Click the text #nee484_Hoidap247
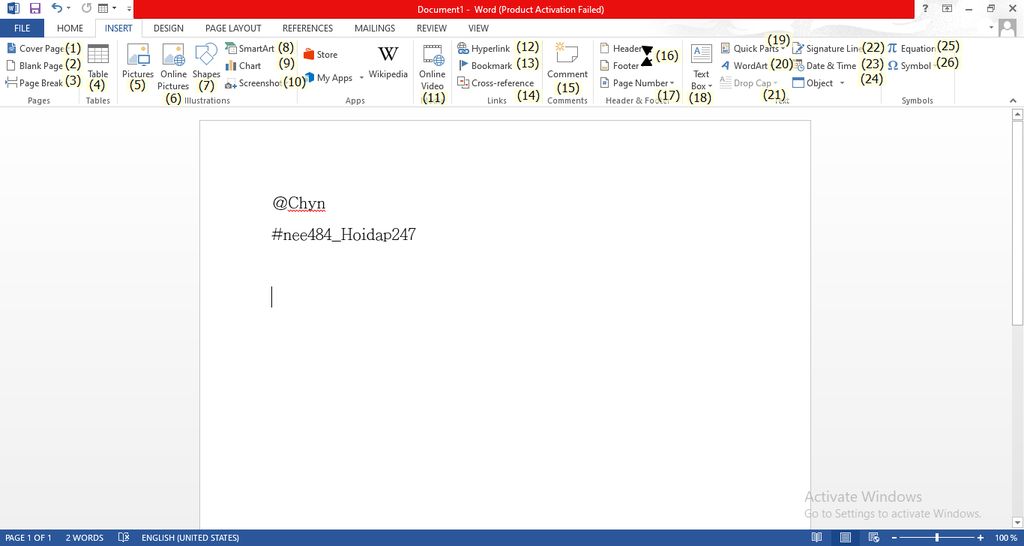The height and width of the screenshot is (546, 1024). coord(344,234)
